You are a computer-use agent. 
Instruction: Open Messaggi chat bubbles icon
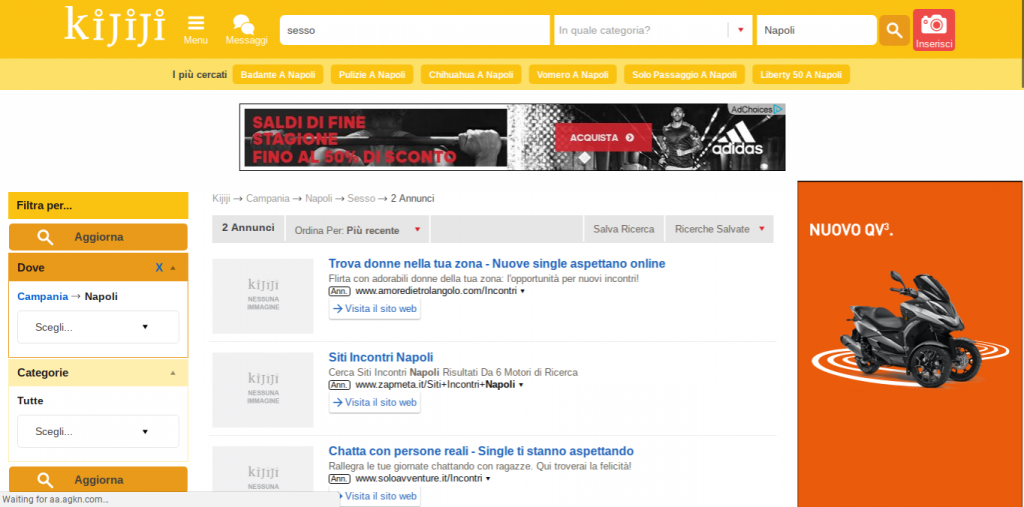[x=243, y=23]
